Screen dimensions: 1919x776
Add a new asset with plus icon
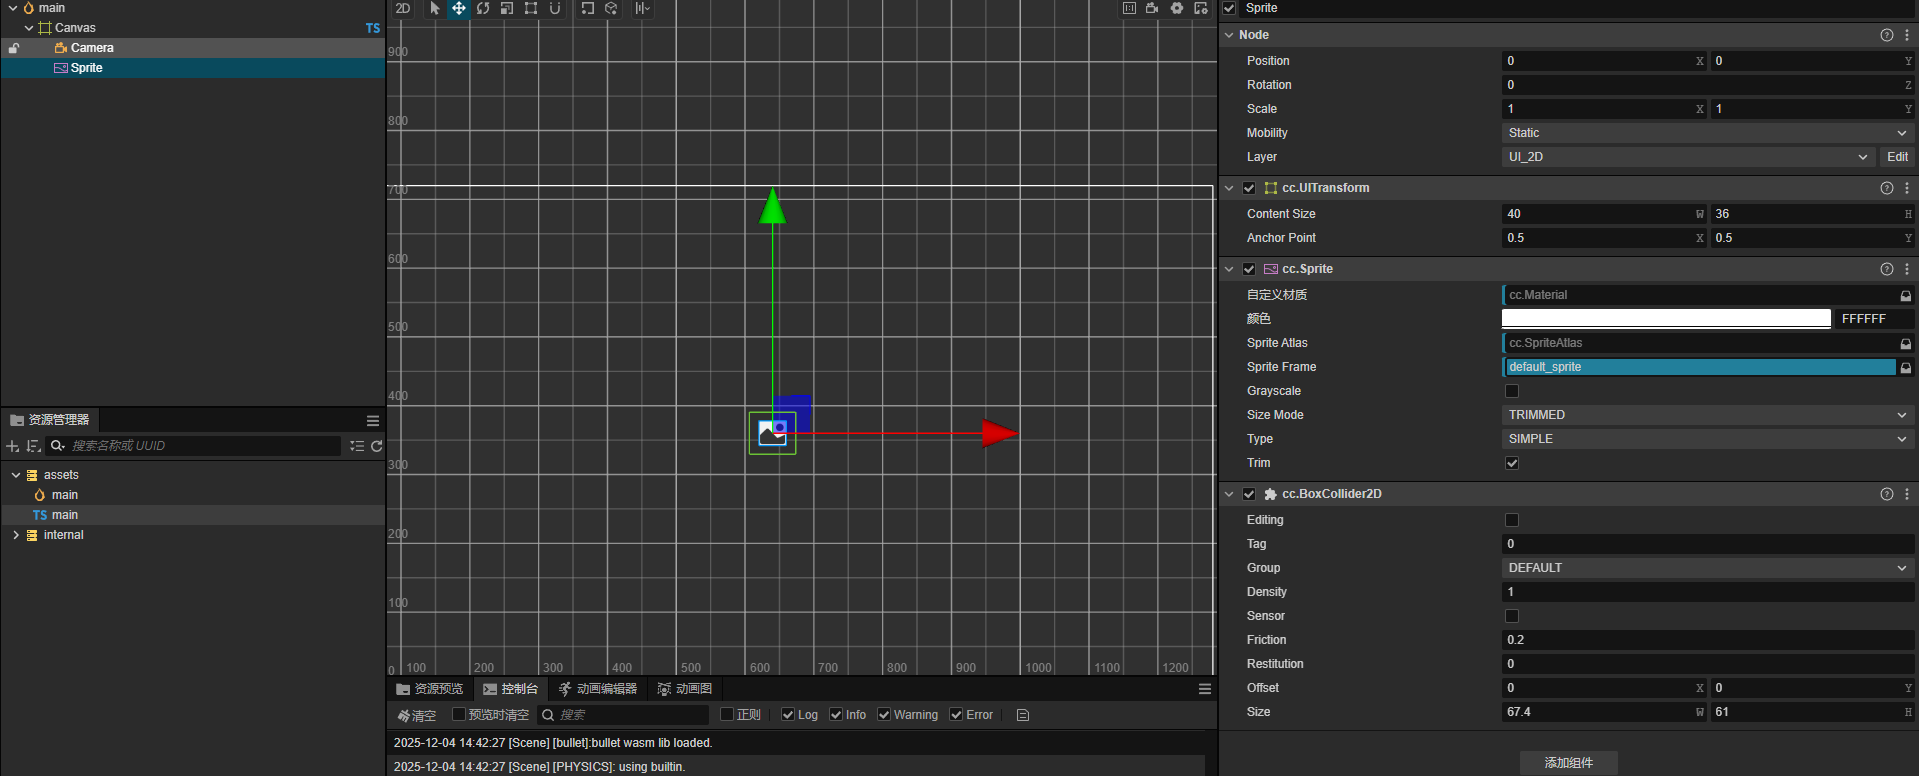(x=13, y=446)
